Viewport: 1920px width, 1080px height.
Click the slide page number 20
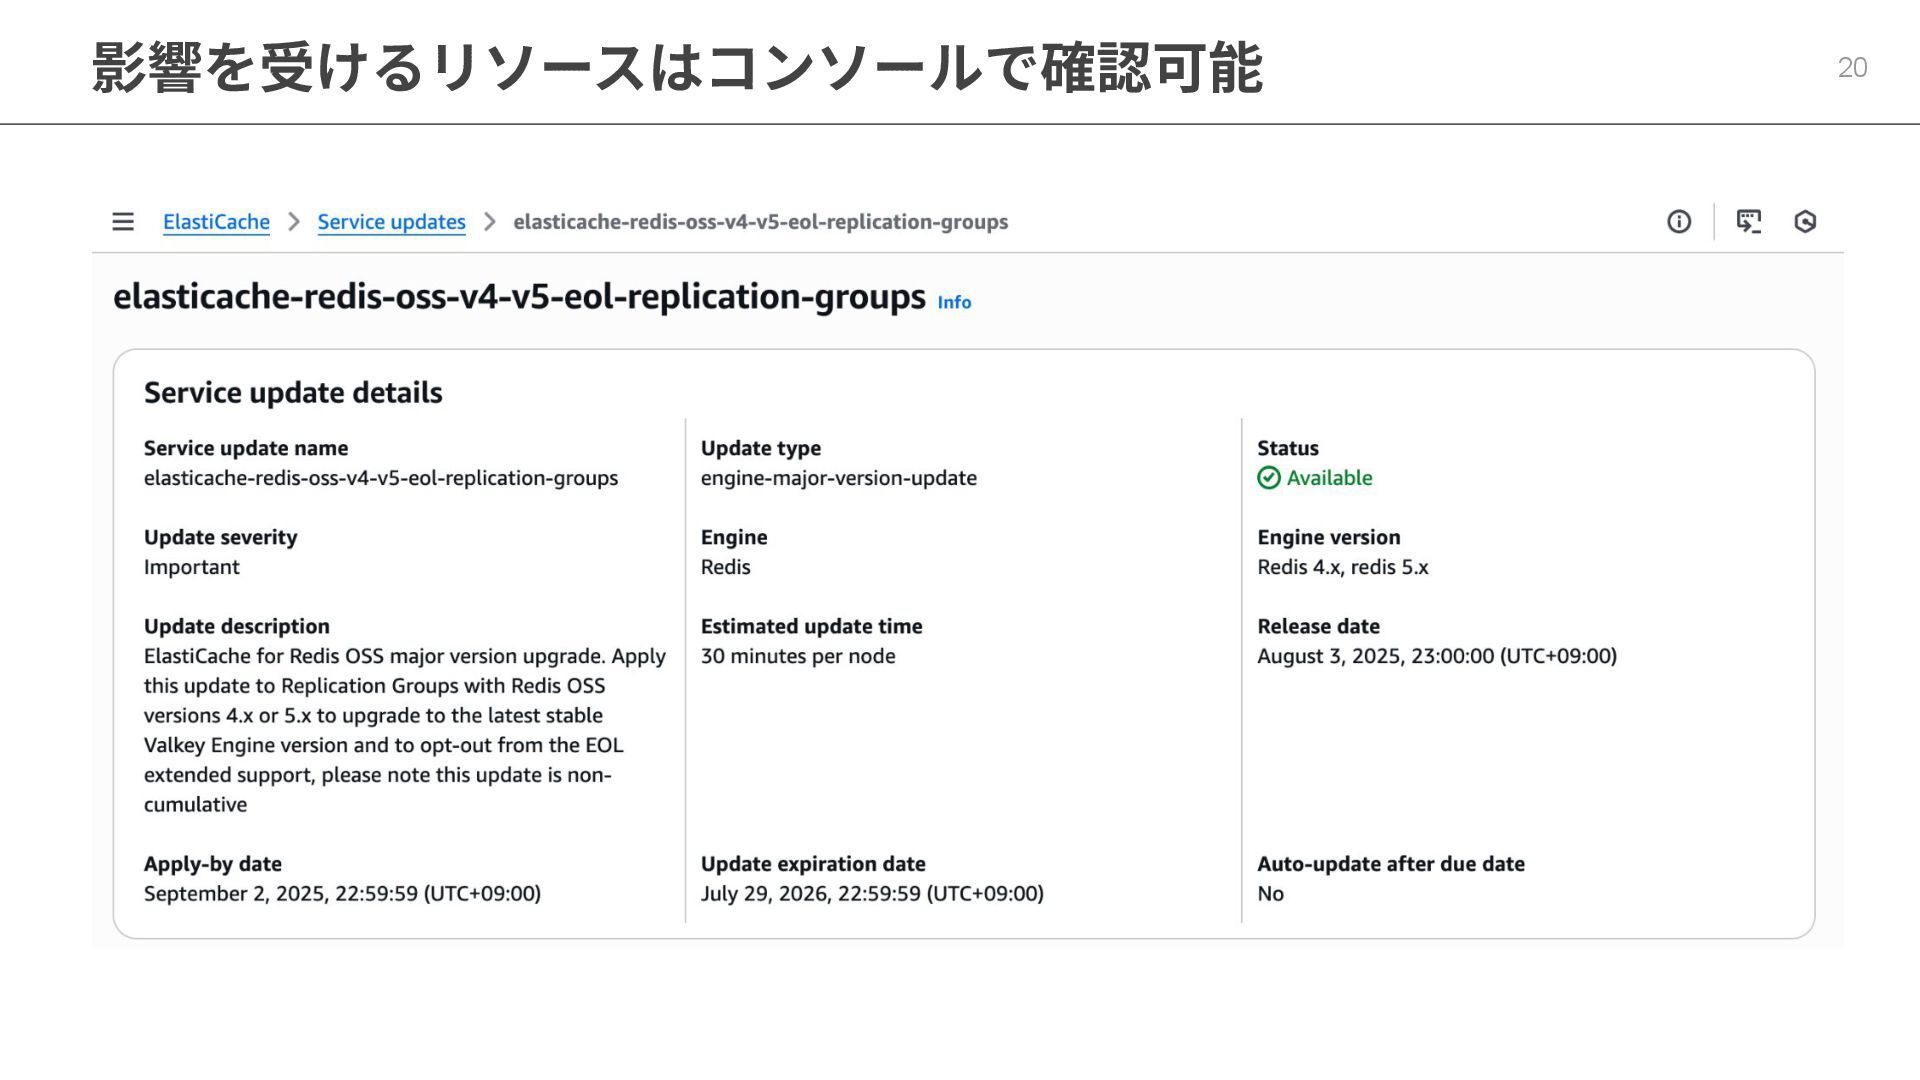point(1852,68)
